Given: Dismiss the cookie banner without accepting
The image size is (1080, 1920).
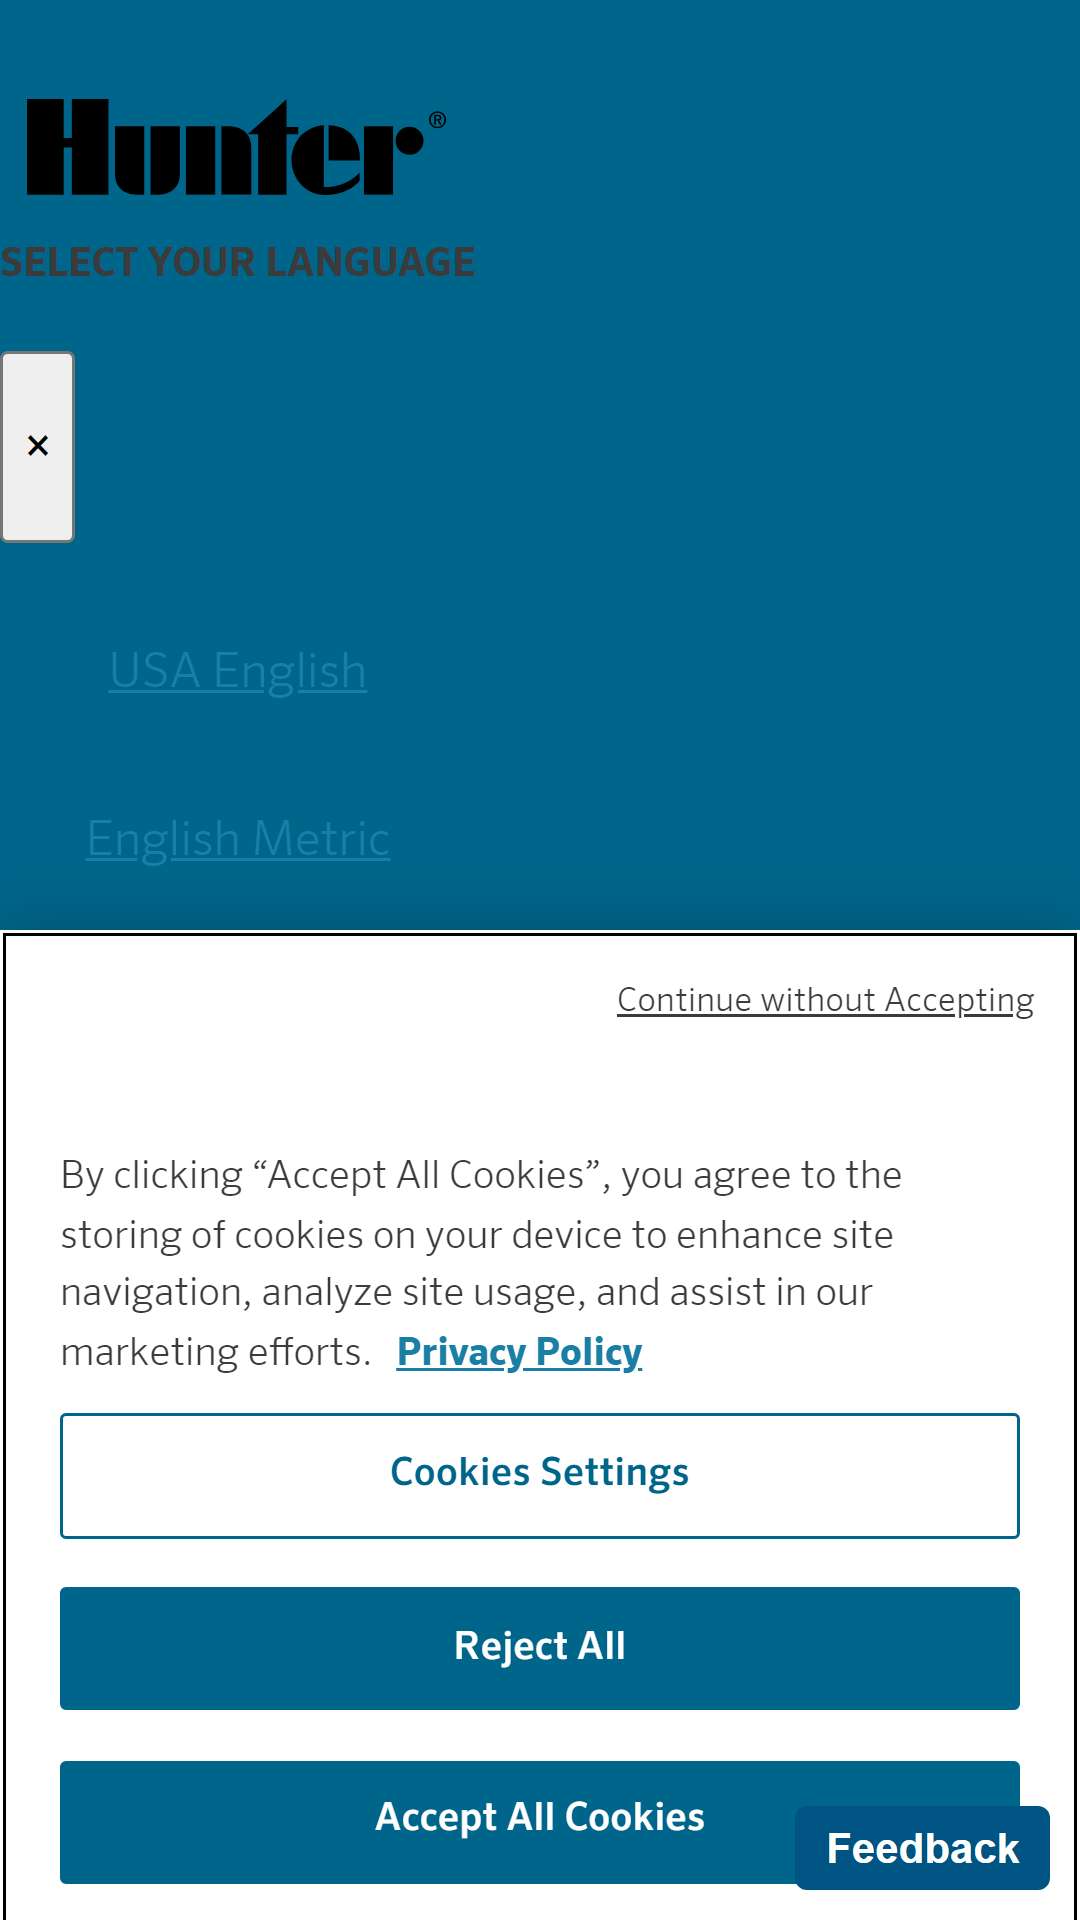Looking at the screenshot, I should click(825, 1000).
